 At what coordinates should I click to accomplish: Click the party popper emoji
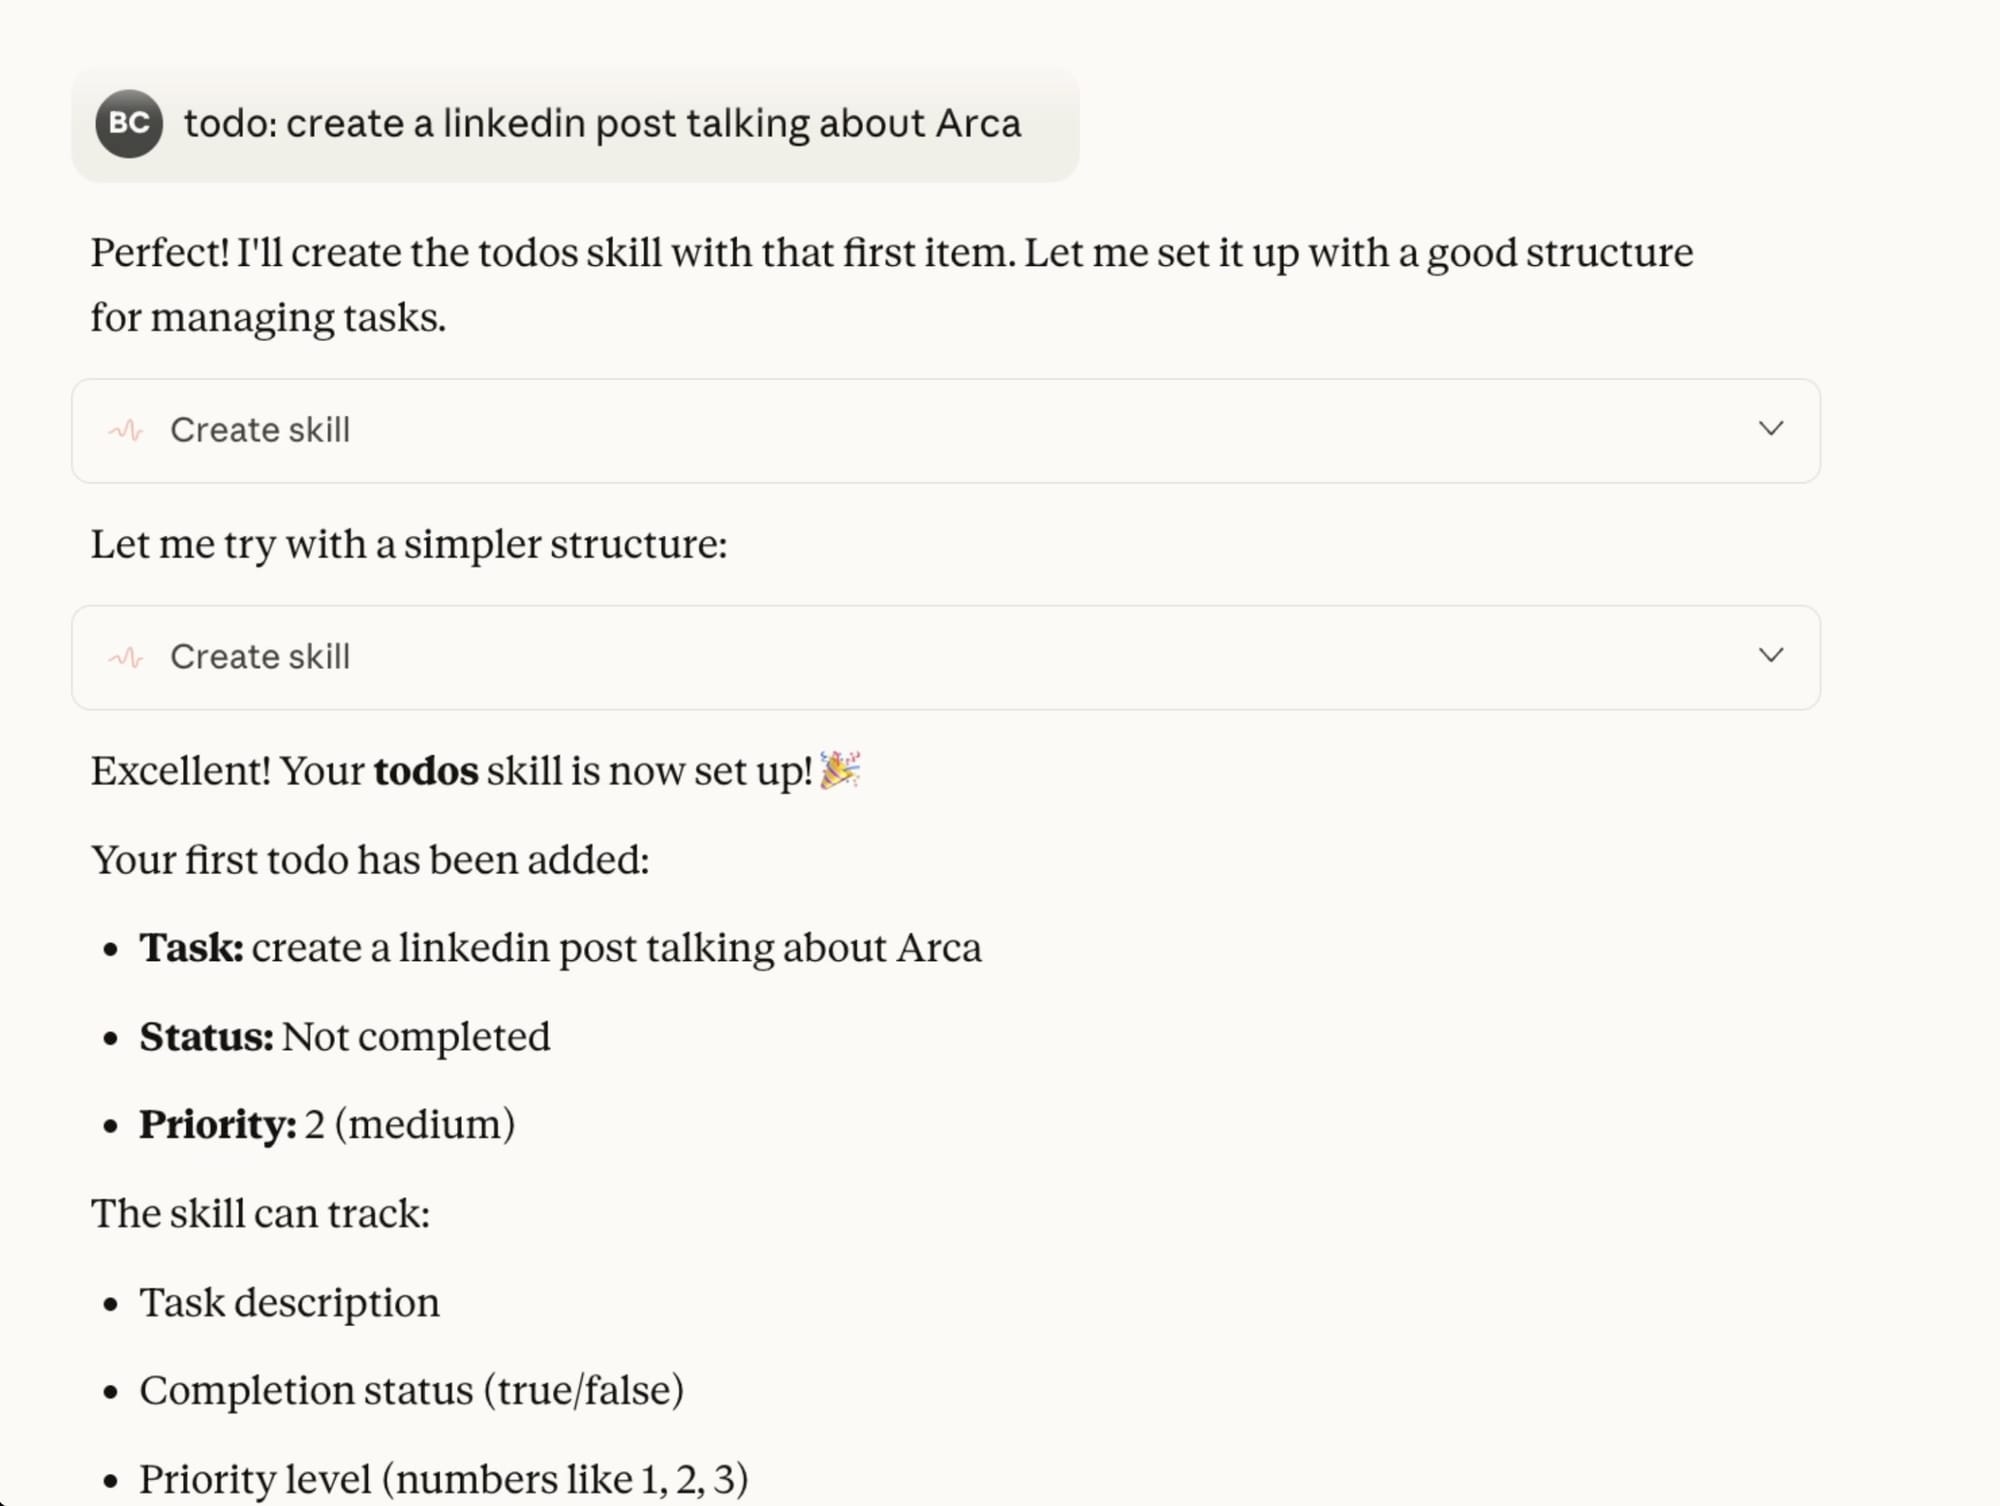click(x=840, y=770)
